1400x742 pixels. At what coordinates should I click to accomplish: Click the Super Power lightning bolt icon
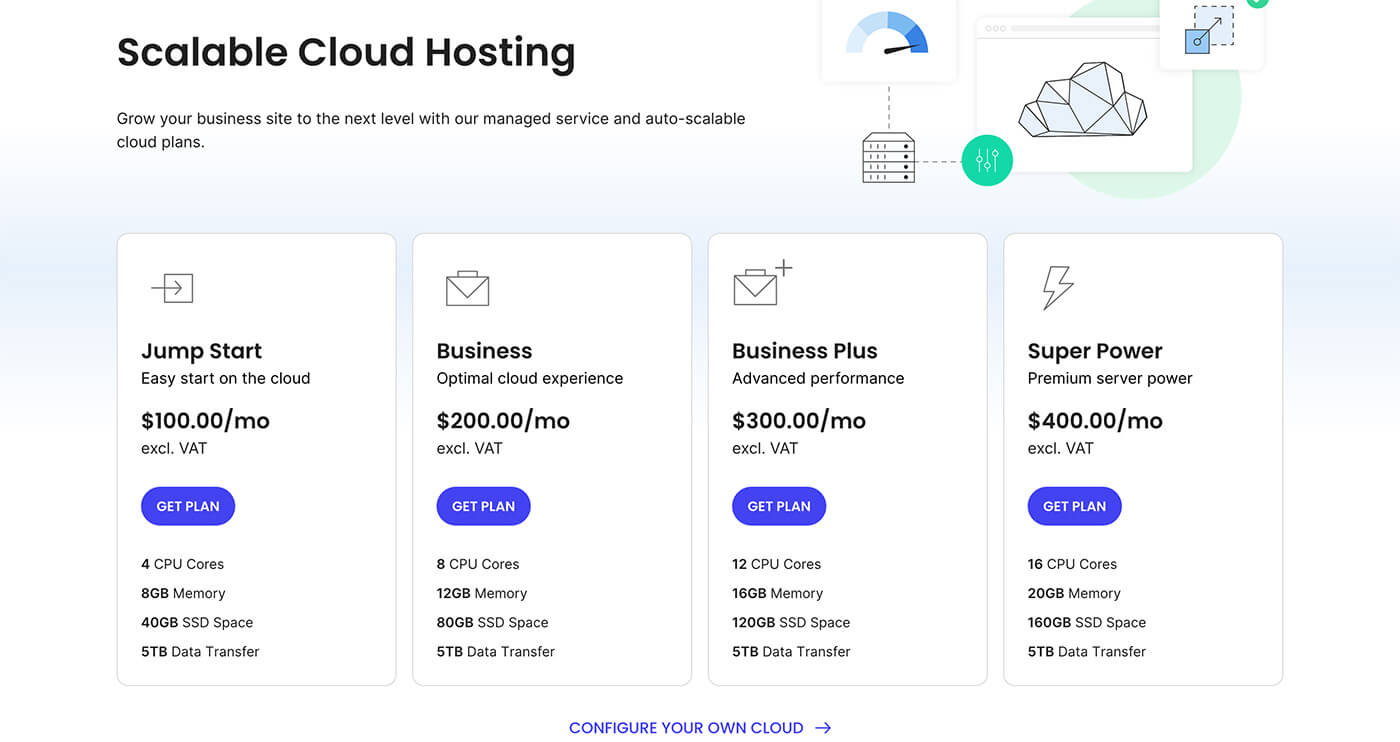point(1058,288)
